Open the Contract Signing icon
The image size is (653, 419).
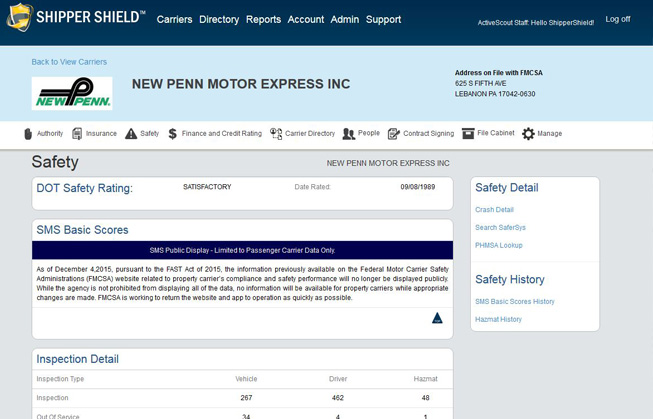pyautogui.click(x=394, y=134)
